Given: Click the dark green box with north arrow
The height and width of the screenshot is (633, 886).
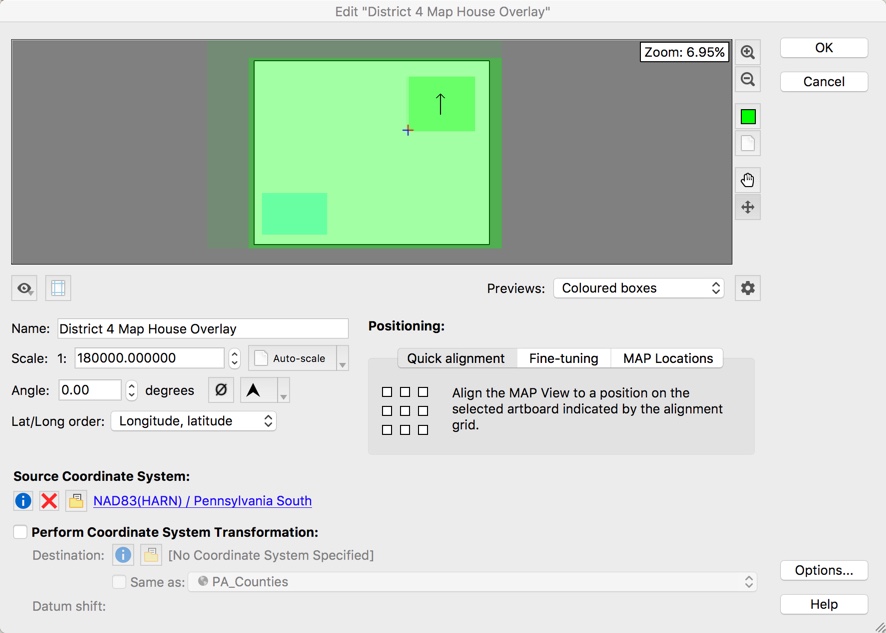Looking at the screenshot, I should pos(442,104).
